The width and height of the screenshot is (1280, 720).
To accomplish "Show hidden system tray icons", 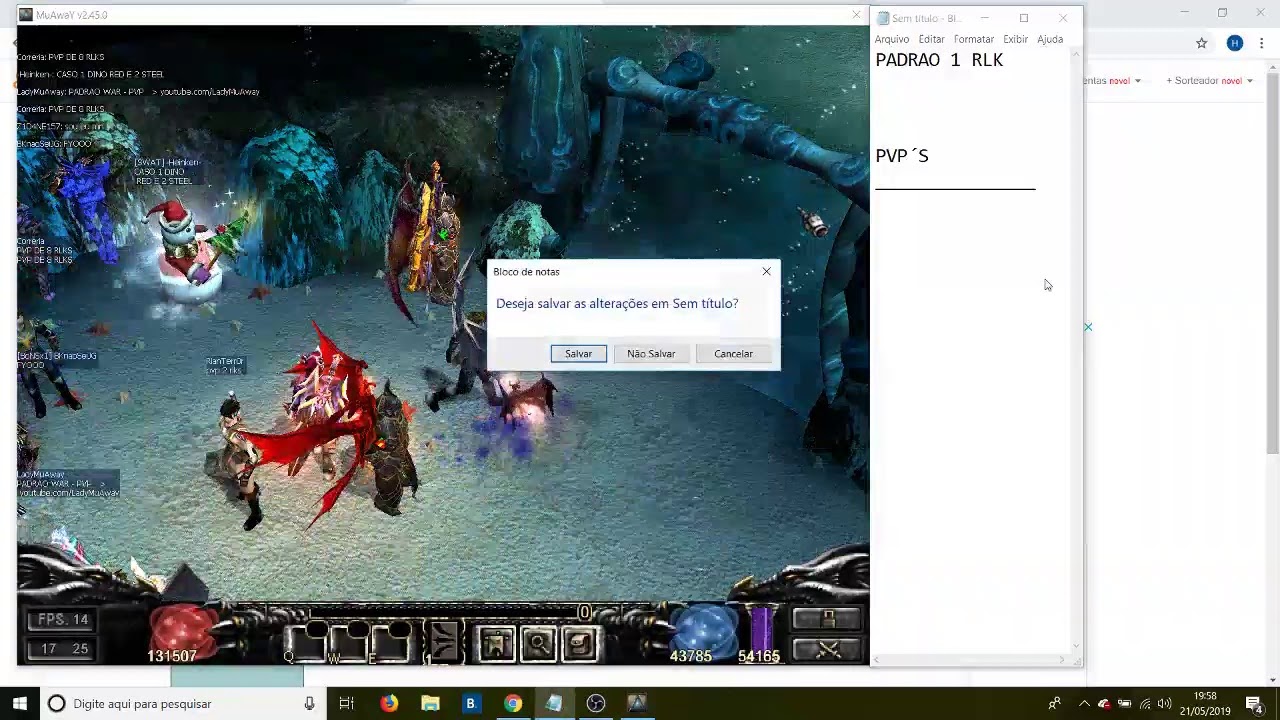I will coord(1084,704).
